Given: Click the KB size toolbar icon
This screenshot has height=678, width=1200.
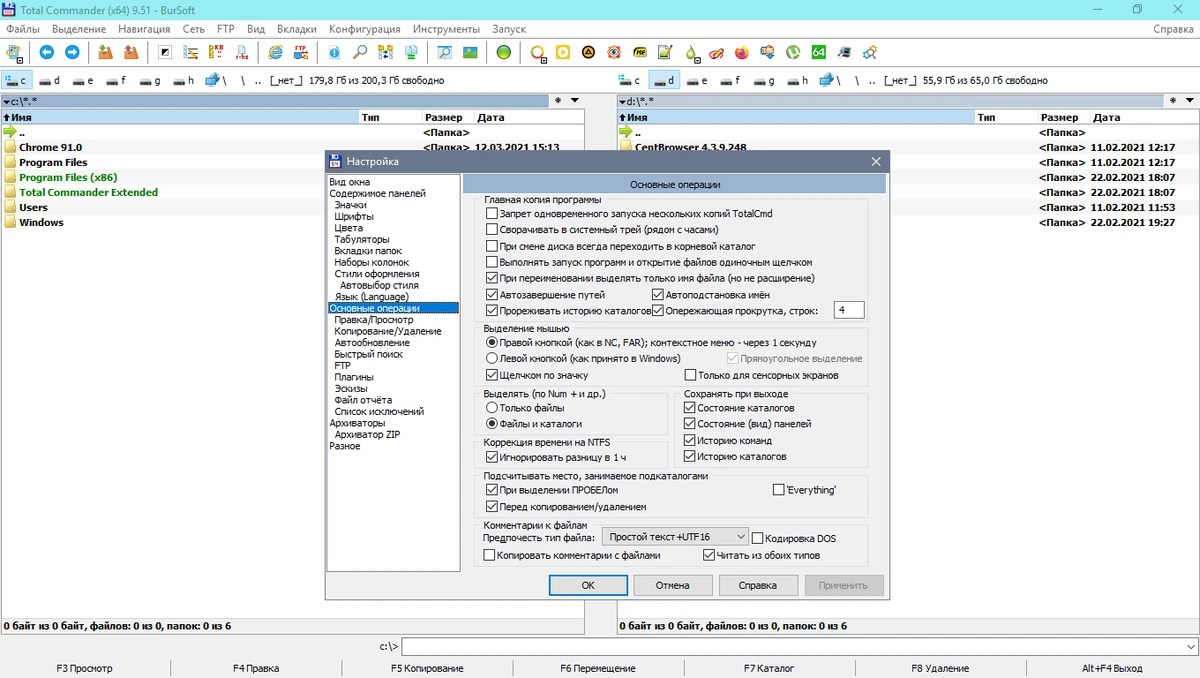Looking at the screenshot, I should [x=218, y=52].
